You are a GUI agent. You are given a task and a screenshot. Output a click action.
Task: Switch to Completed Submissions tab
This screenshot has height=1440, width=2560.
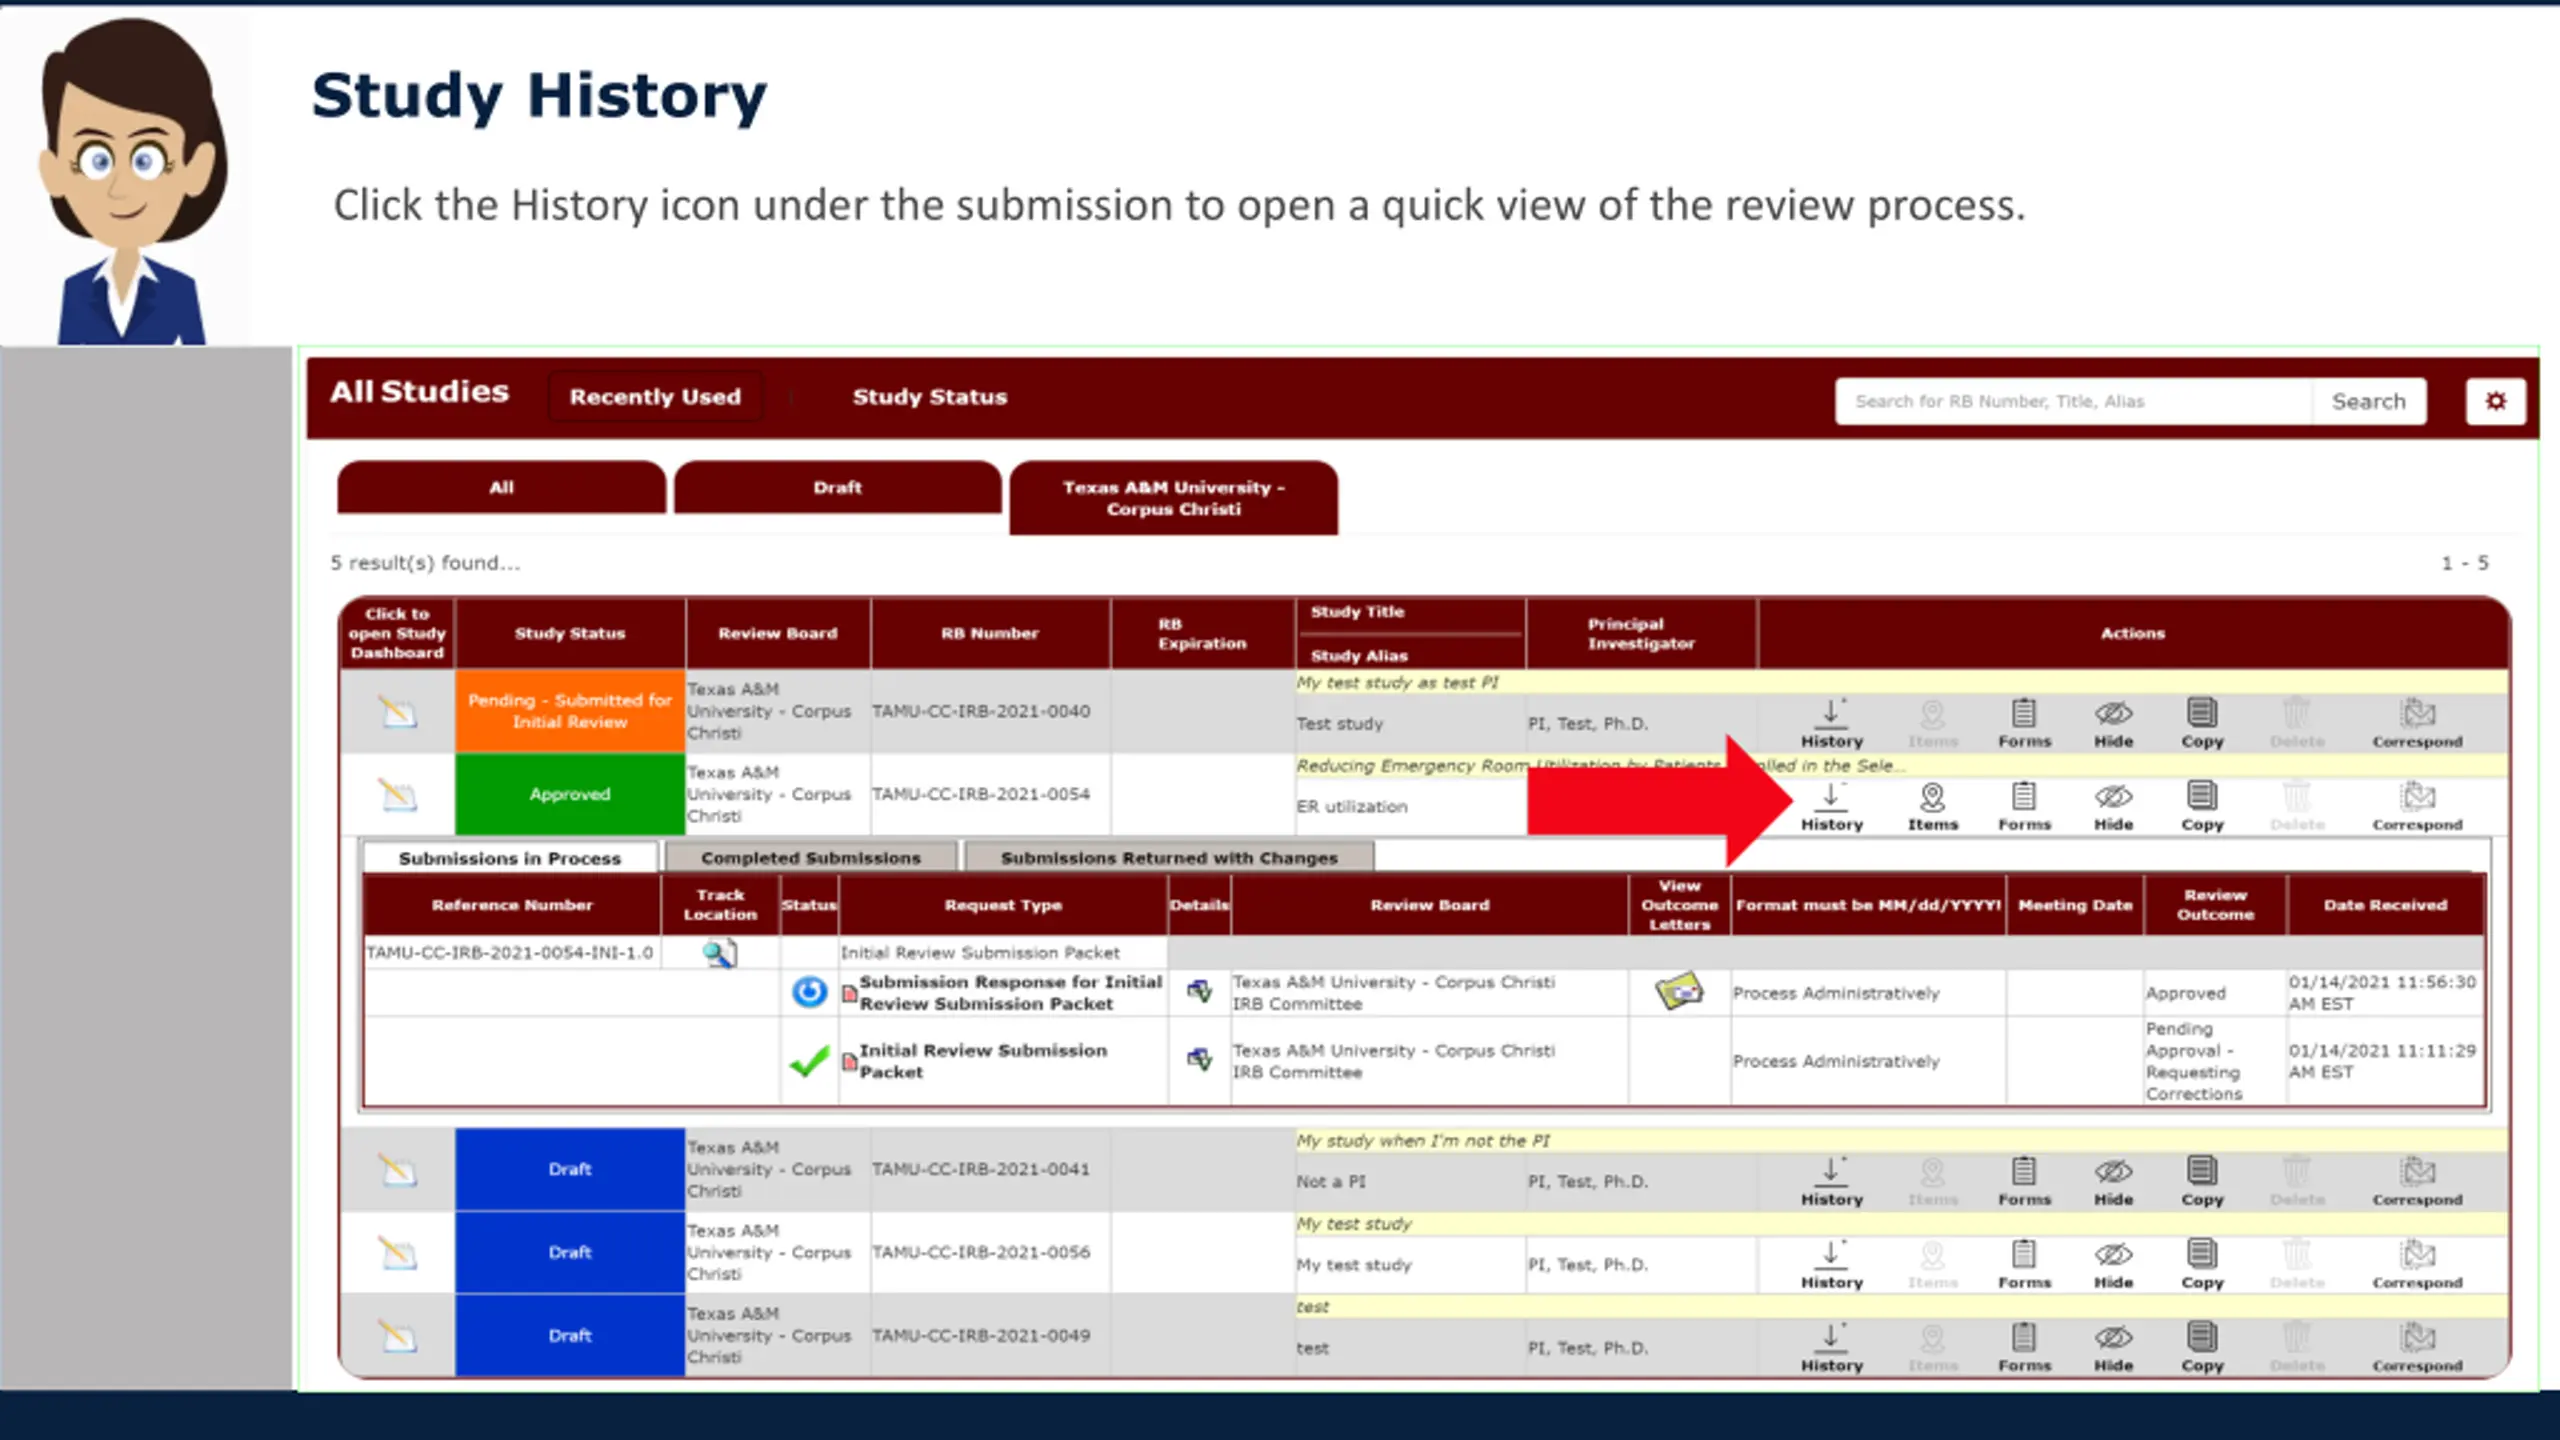click(x=811, y=858)
